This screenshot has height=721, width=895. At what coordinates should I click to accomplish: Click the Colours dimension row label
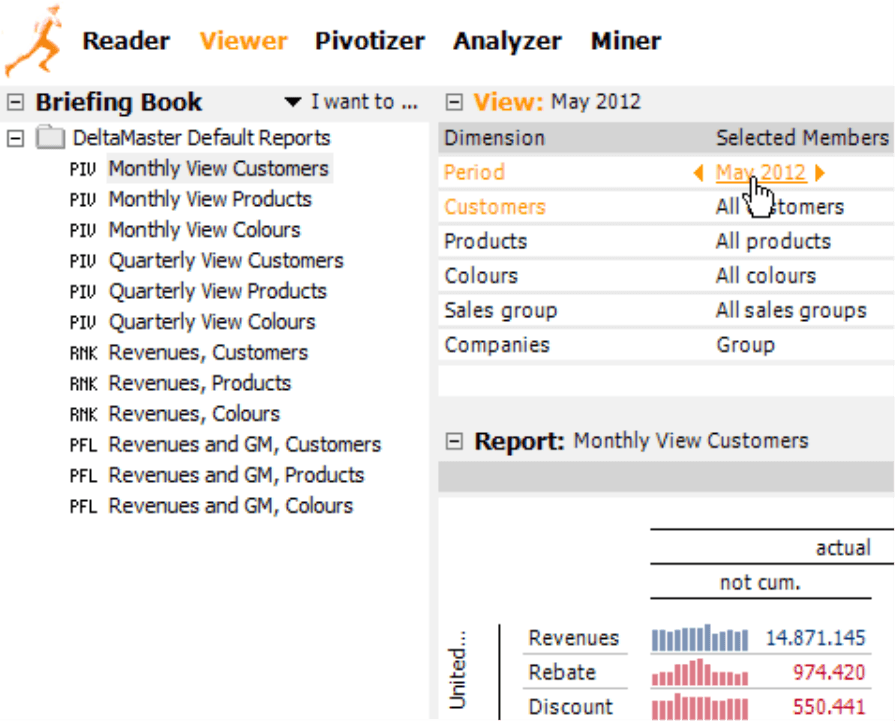(481, 276)
